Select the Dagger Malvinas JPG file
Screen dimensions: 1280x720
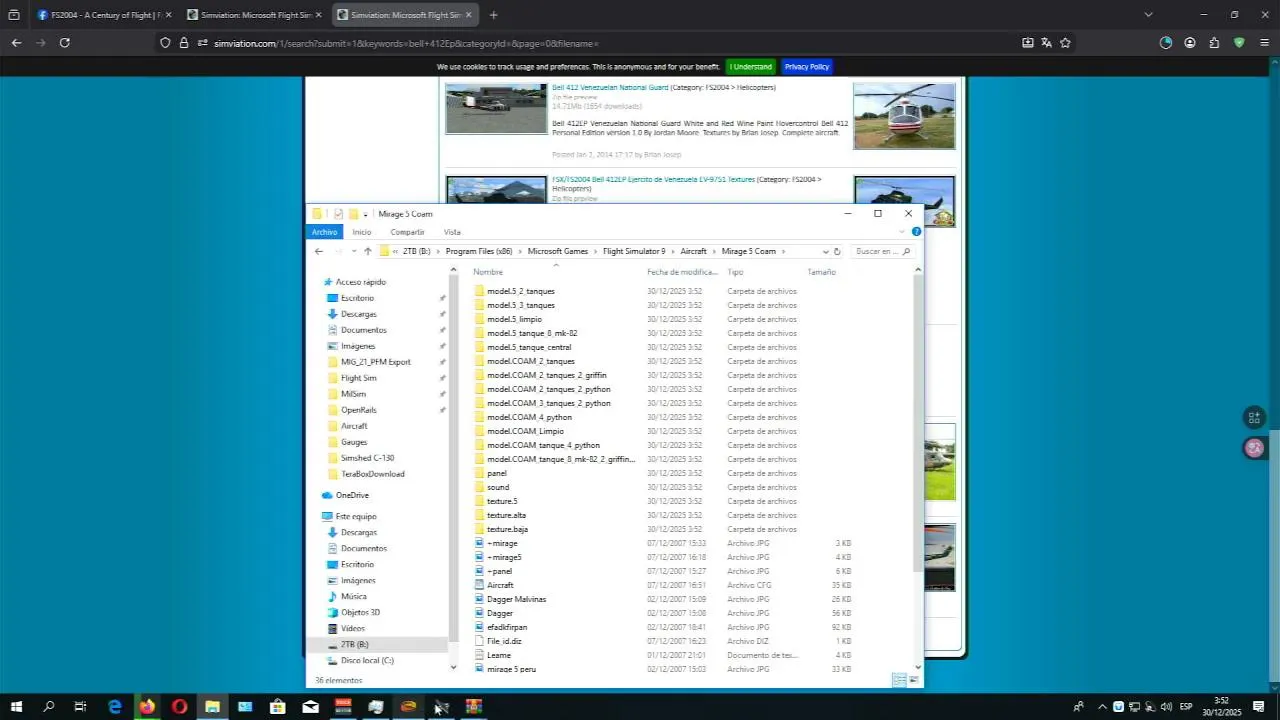(516, 599)
